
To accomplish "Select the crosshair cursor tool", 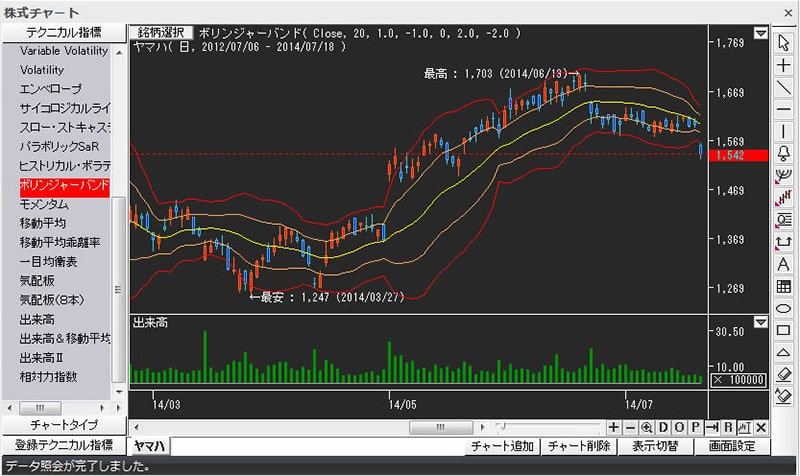I will coord(783,65).
